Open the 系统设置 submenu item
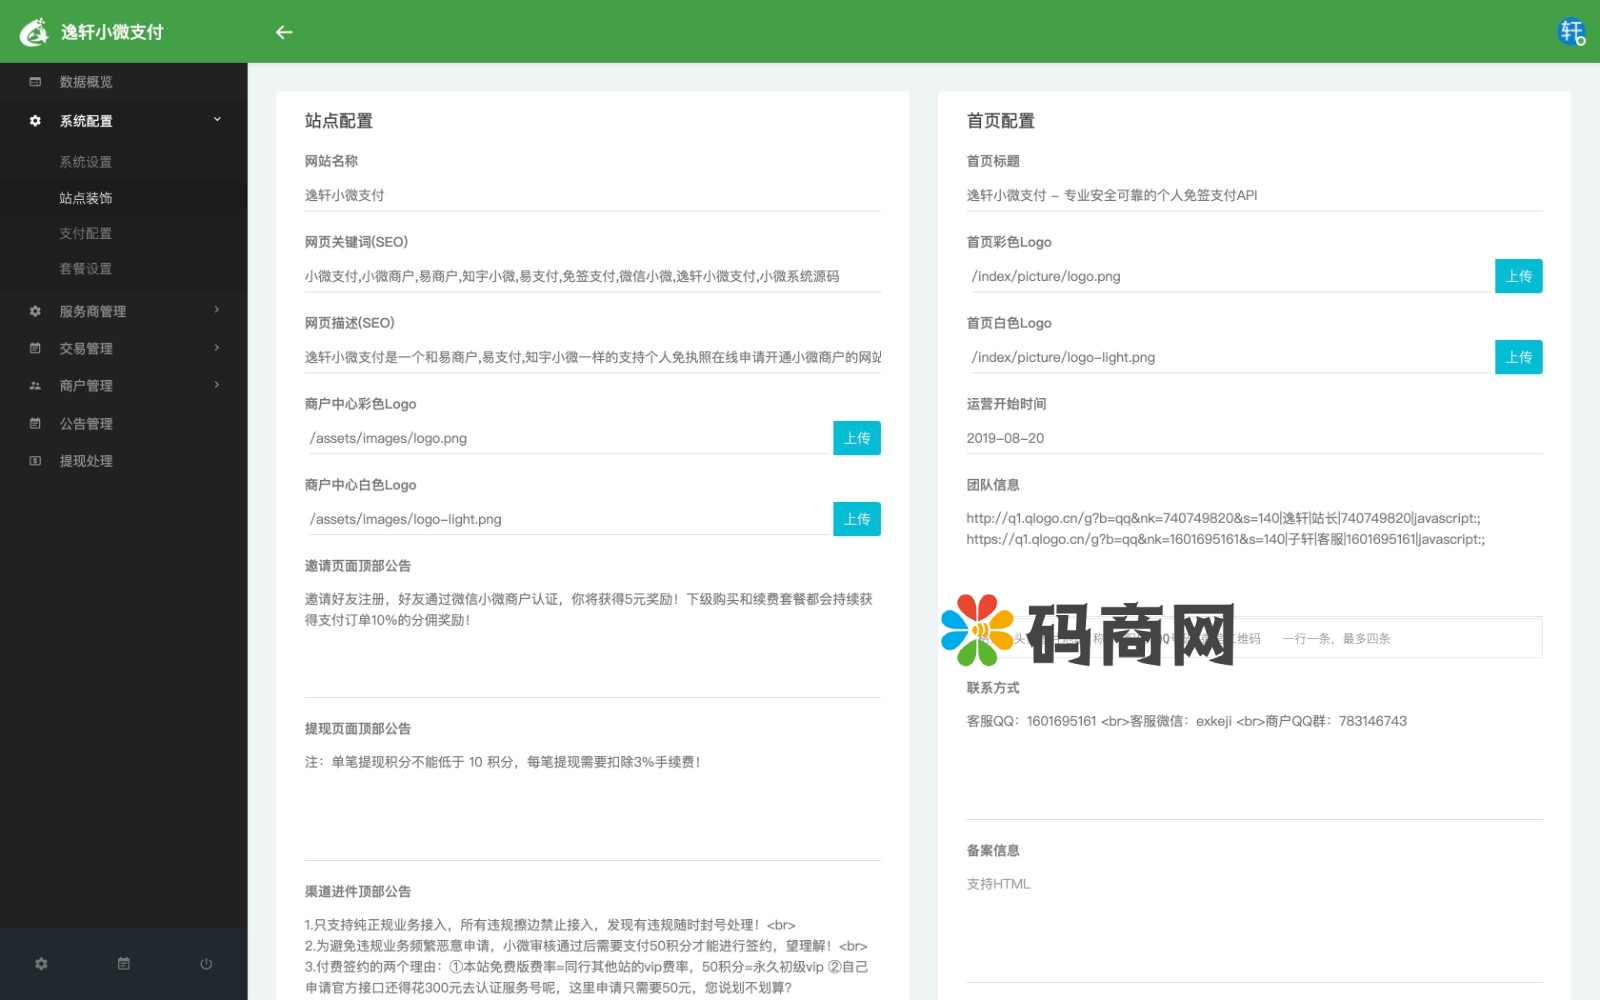This screenshot has width=1600, height=1000. pos(86,162)
